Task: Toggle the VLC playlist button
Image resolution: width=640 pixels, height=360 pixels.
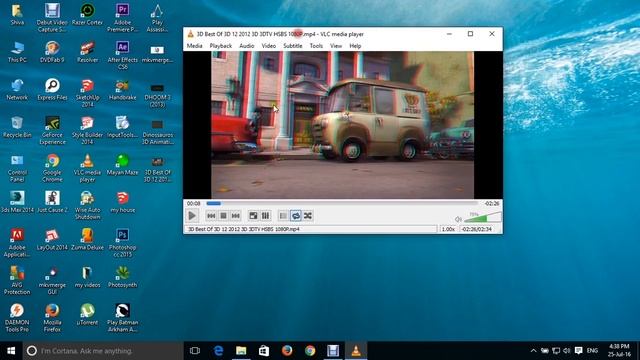Action: click(x=283, y=216)
